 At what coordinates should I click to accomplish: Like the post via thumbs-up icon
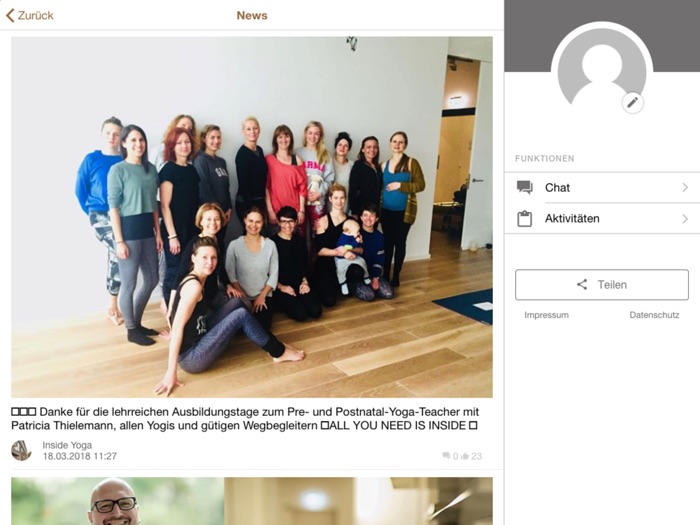[465, 456]
